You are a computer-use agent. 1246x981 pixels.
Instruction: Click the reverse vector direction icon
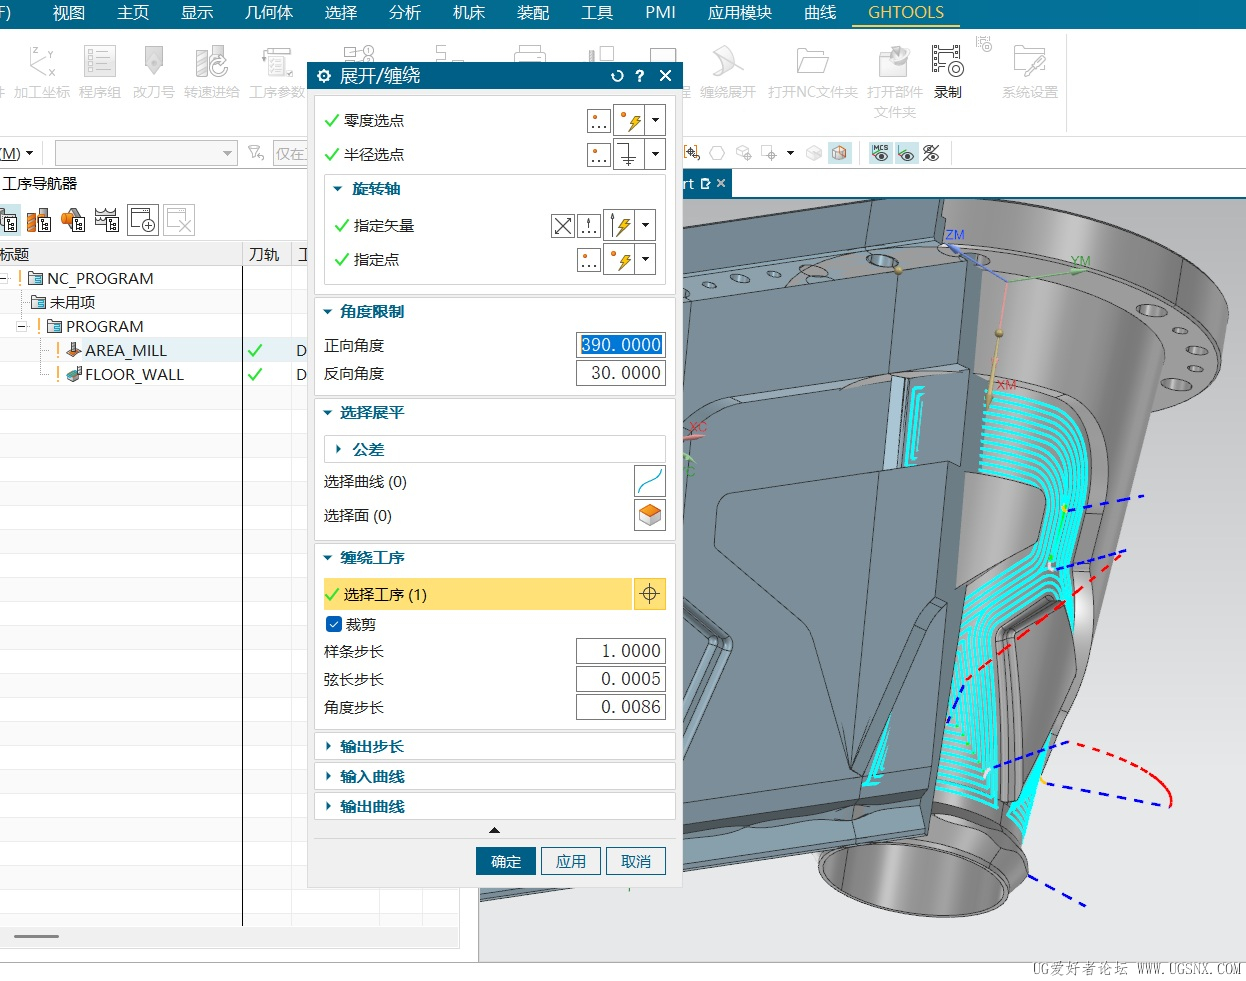tap(563, 226)
